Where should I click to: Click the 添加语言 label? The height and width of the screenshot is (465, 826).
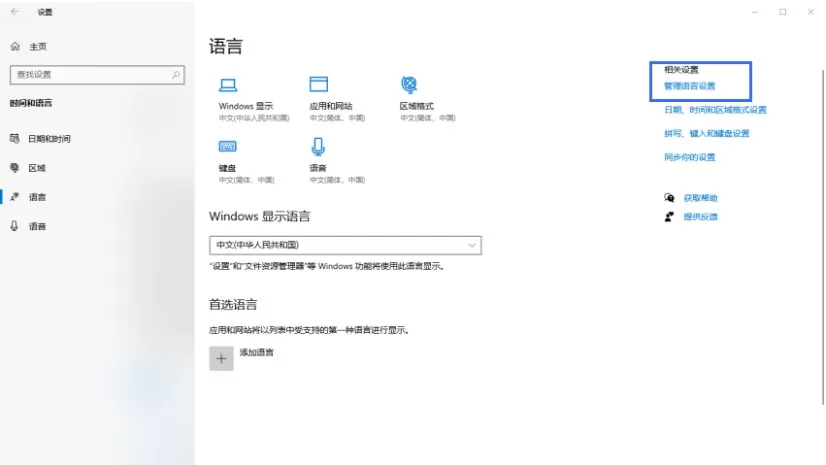click(x=257, y=352)
